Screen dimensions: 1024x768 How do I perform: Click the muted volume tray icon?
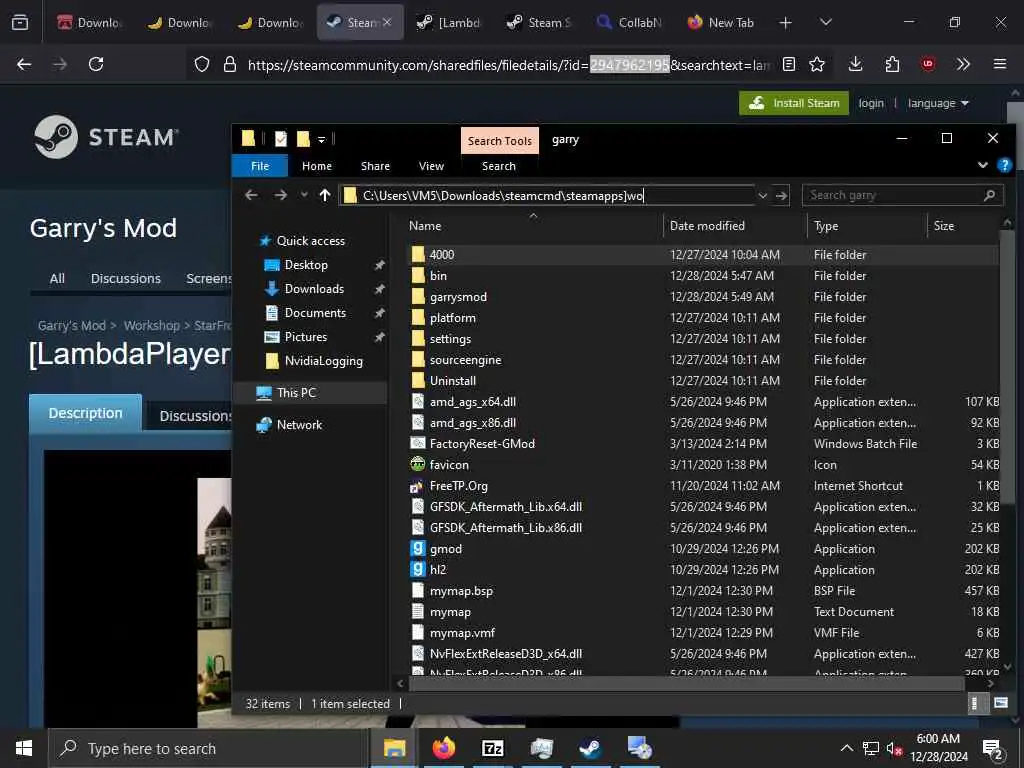[893, 748]
